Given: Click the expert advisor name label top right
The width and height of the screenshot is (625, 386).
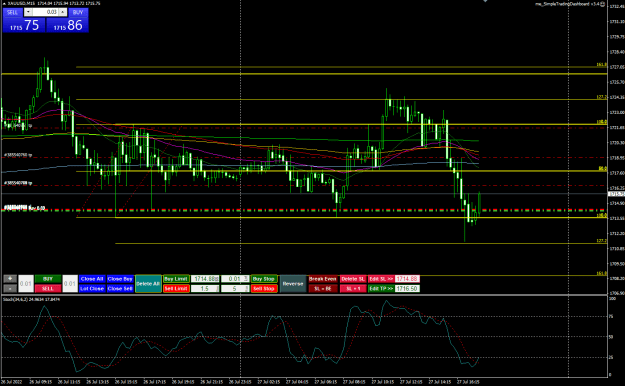Looking at the screenshot, I should [x=567, y=4].
